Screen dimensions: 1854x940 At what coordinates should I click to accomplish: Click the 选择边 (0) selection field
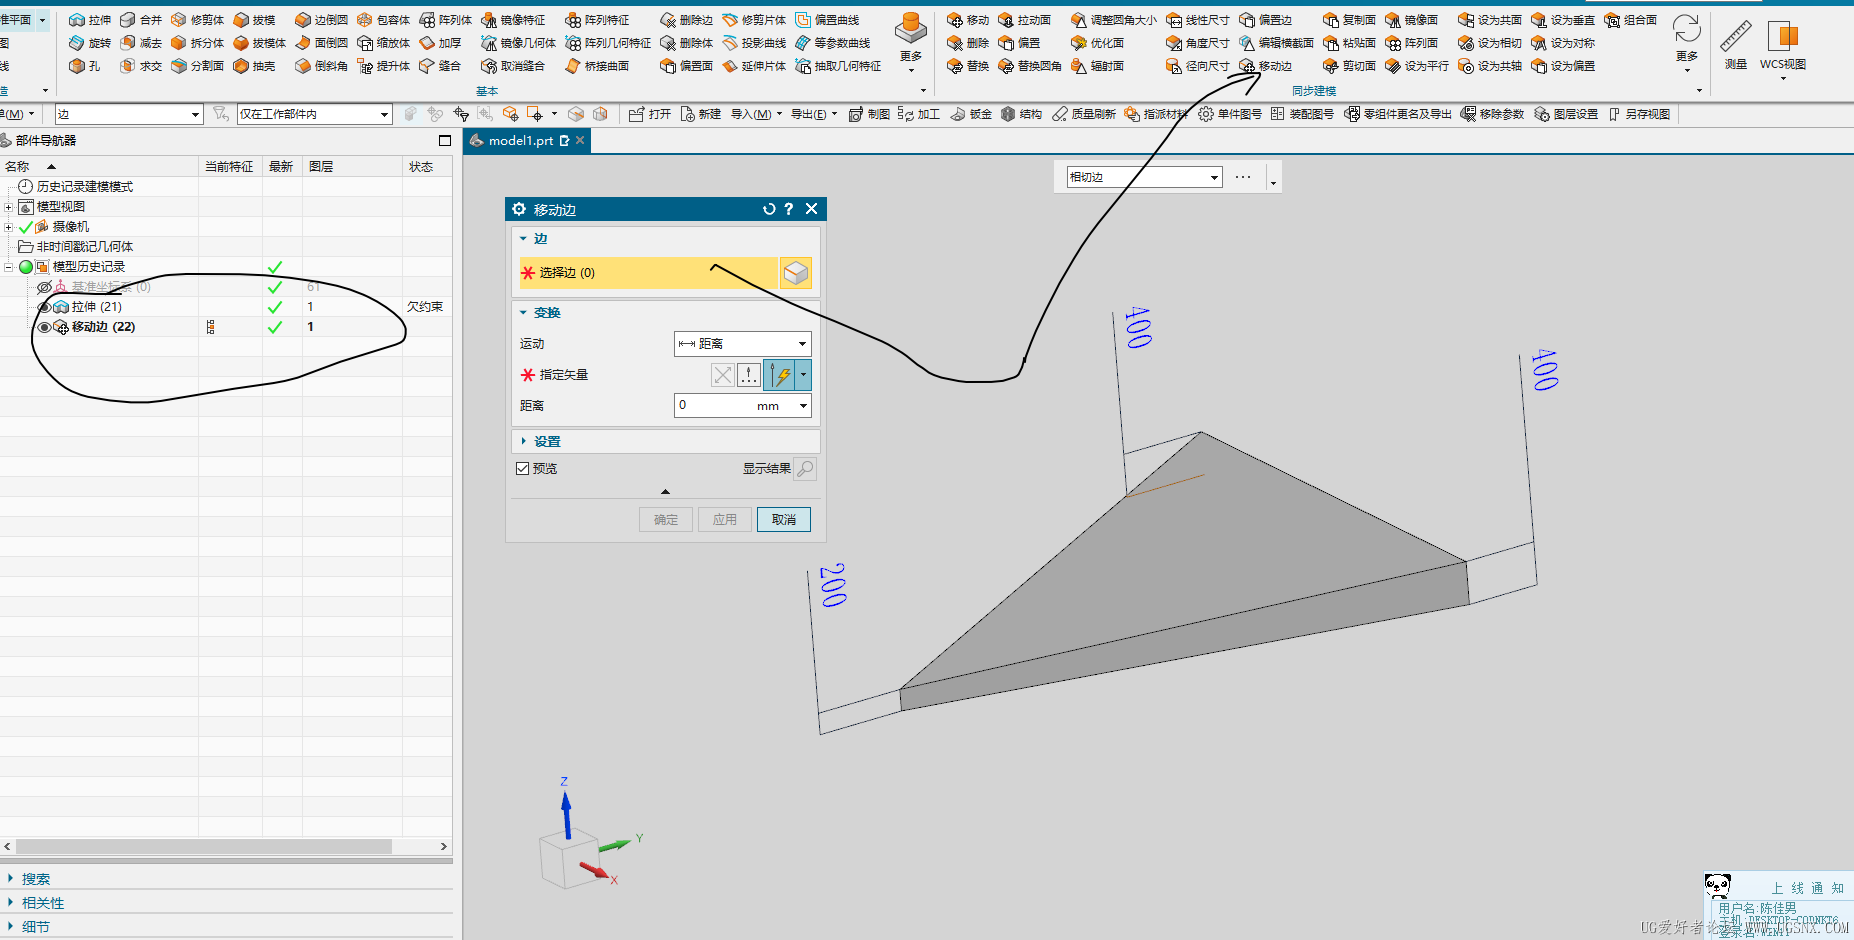pos(648,273)
